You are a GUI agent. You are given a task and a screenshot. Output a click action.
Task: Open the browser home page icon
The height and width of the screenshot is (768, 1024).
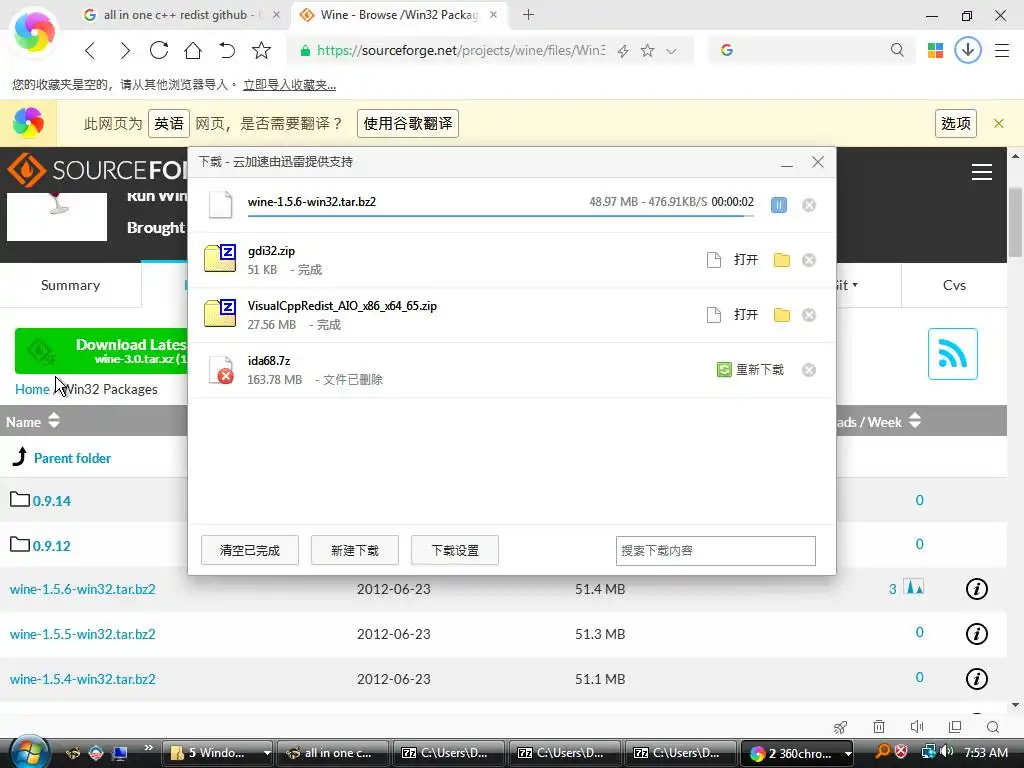pos(193,50)
